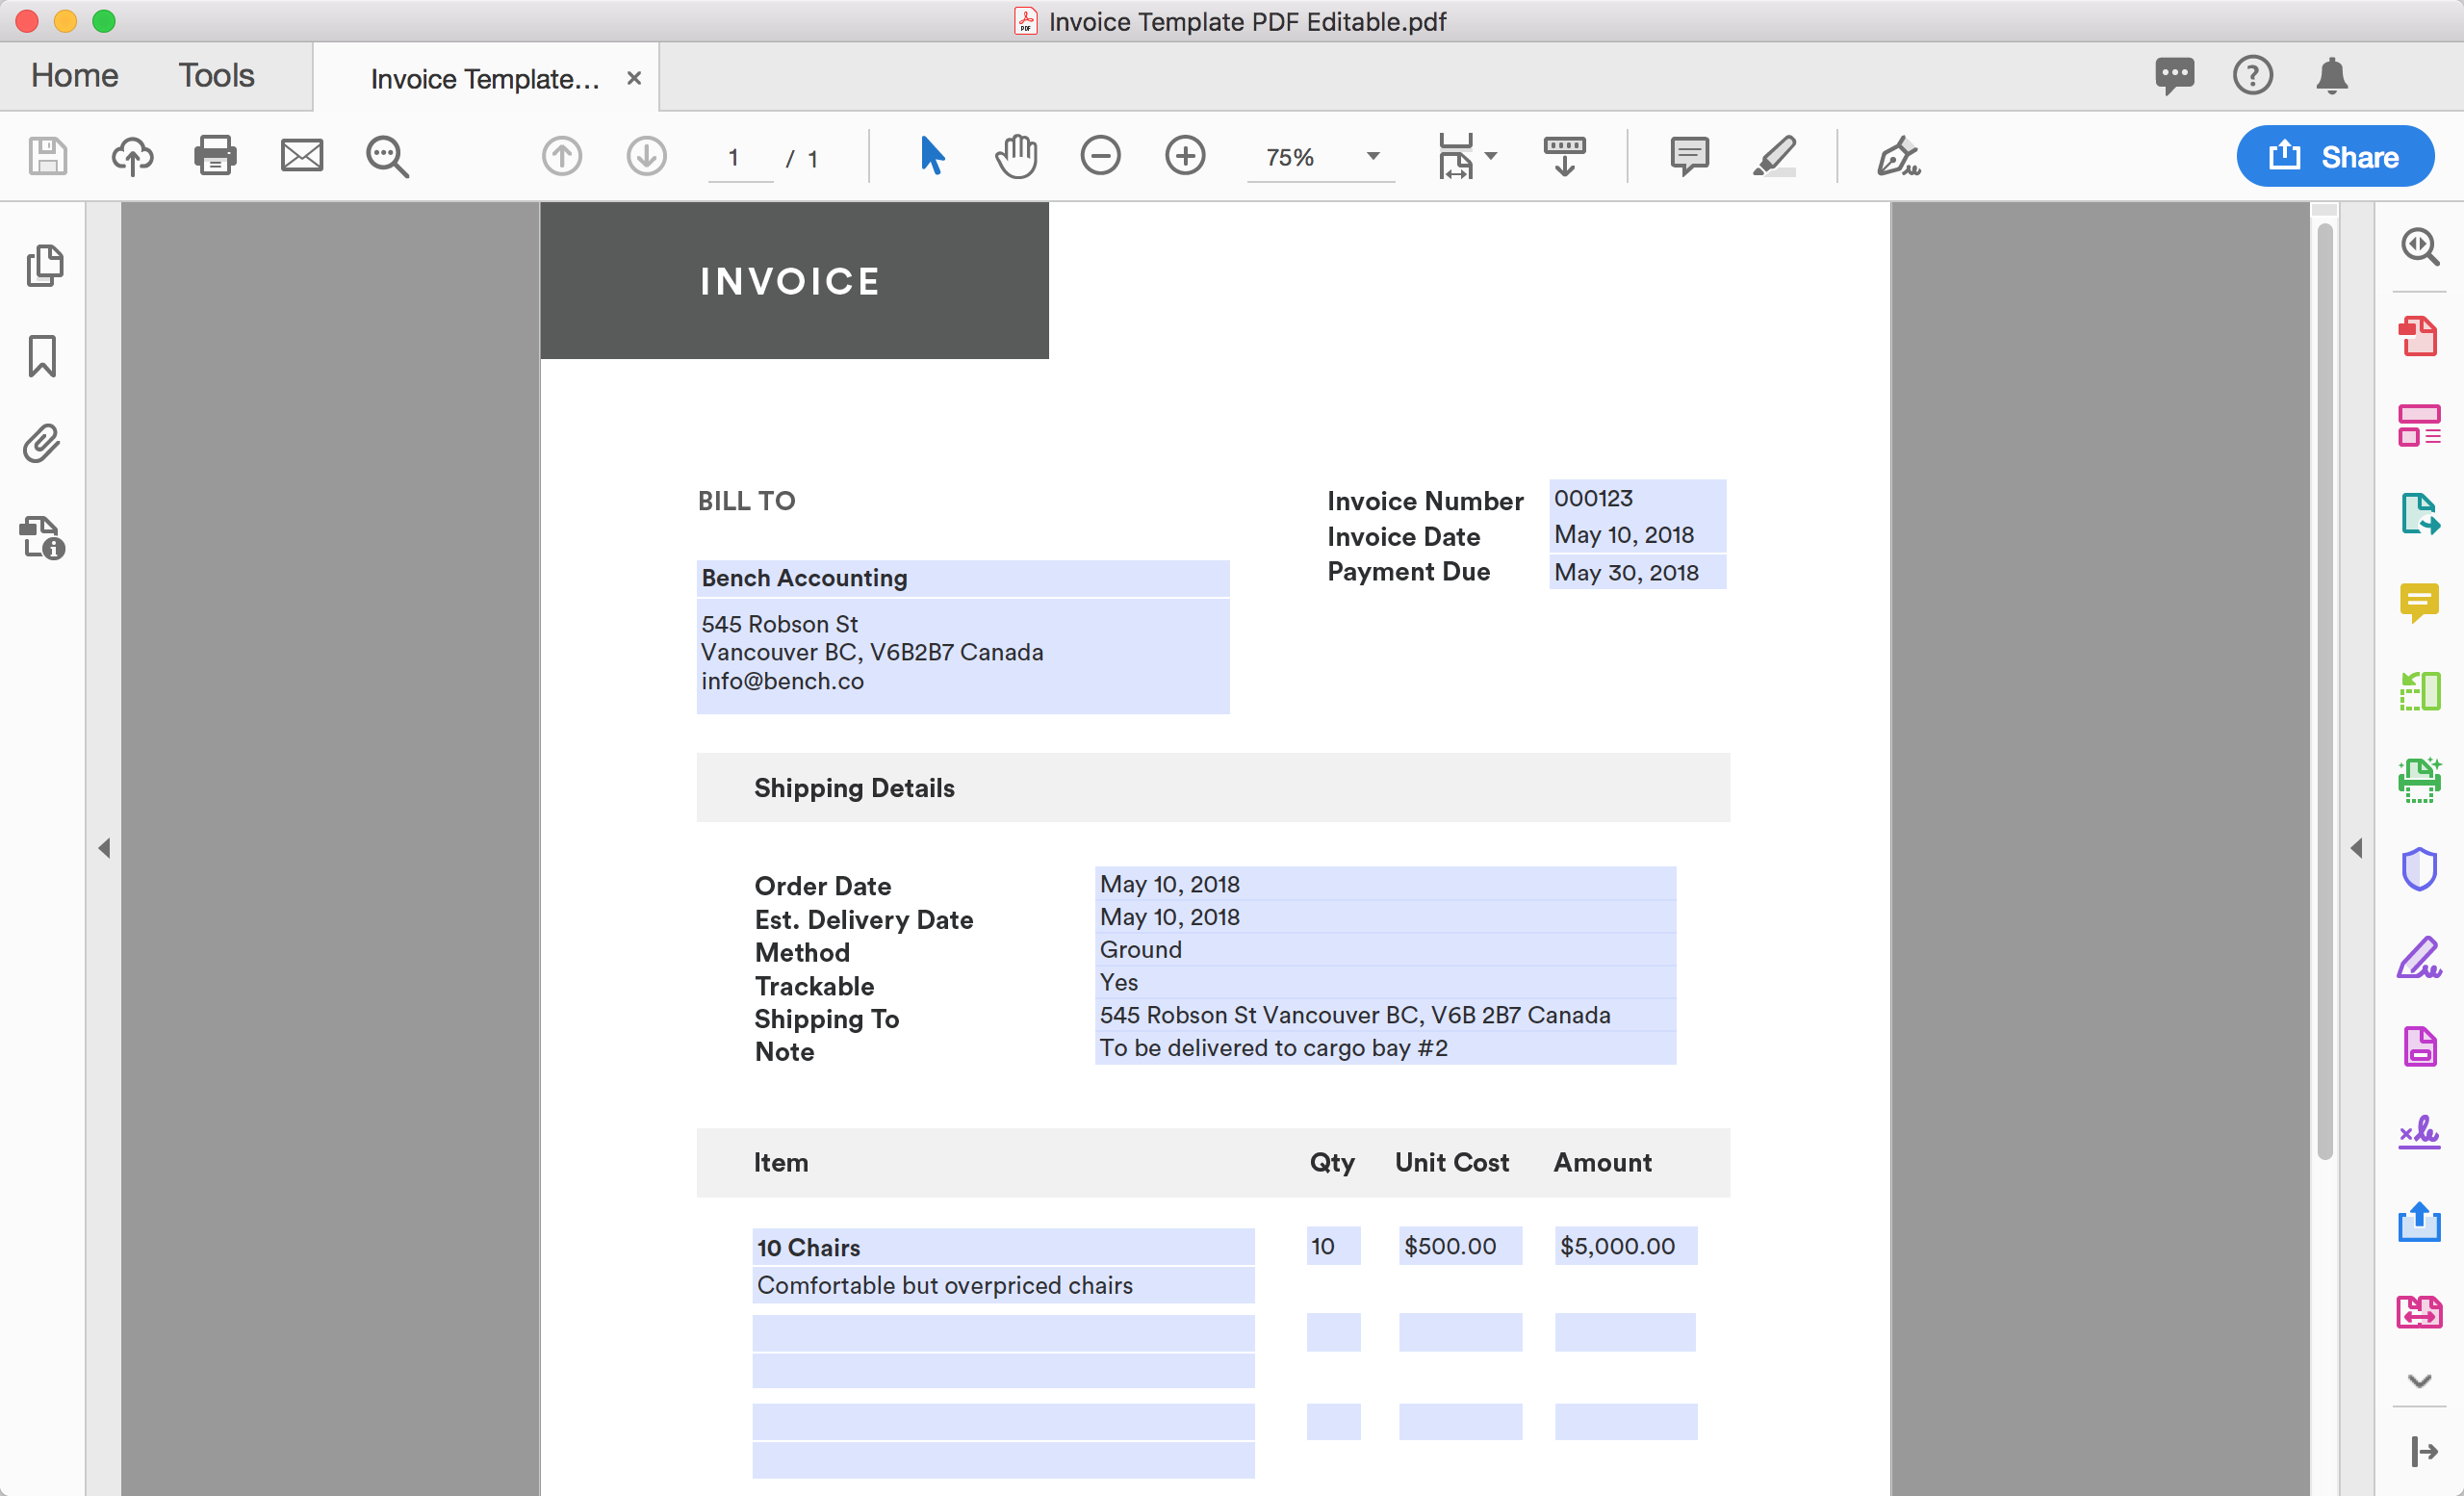The height and width of the screenshot is (1496, 2464).
Task: Click the blue Share button
Action: (x=2334, y=156)
